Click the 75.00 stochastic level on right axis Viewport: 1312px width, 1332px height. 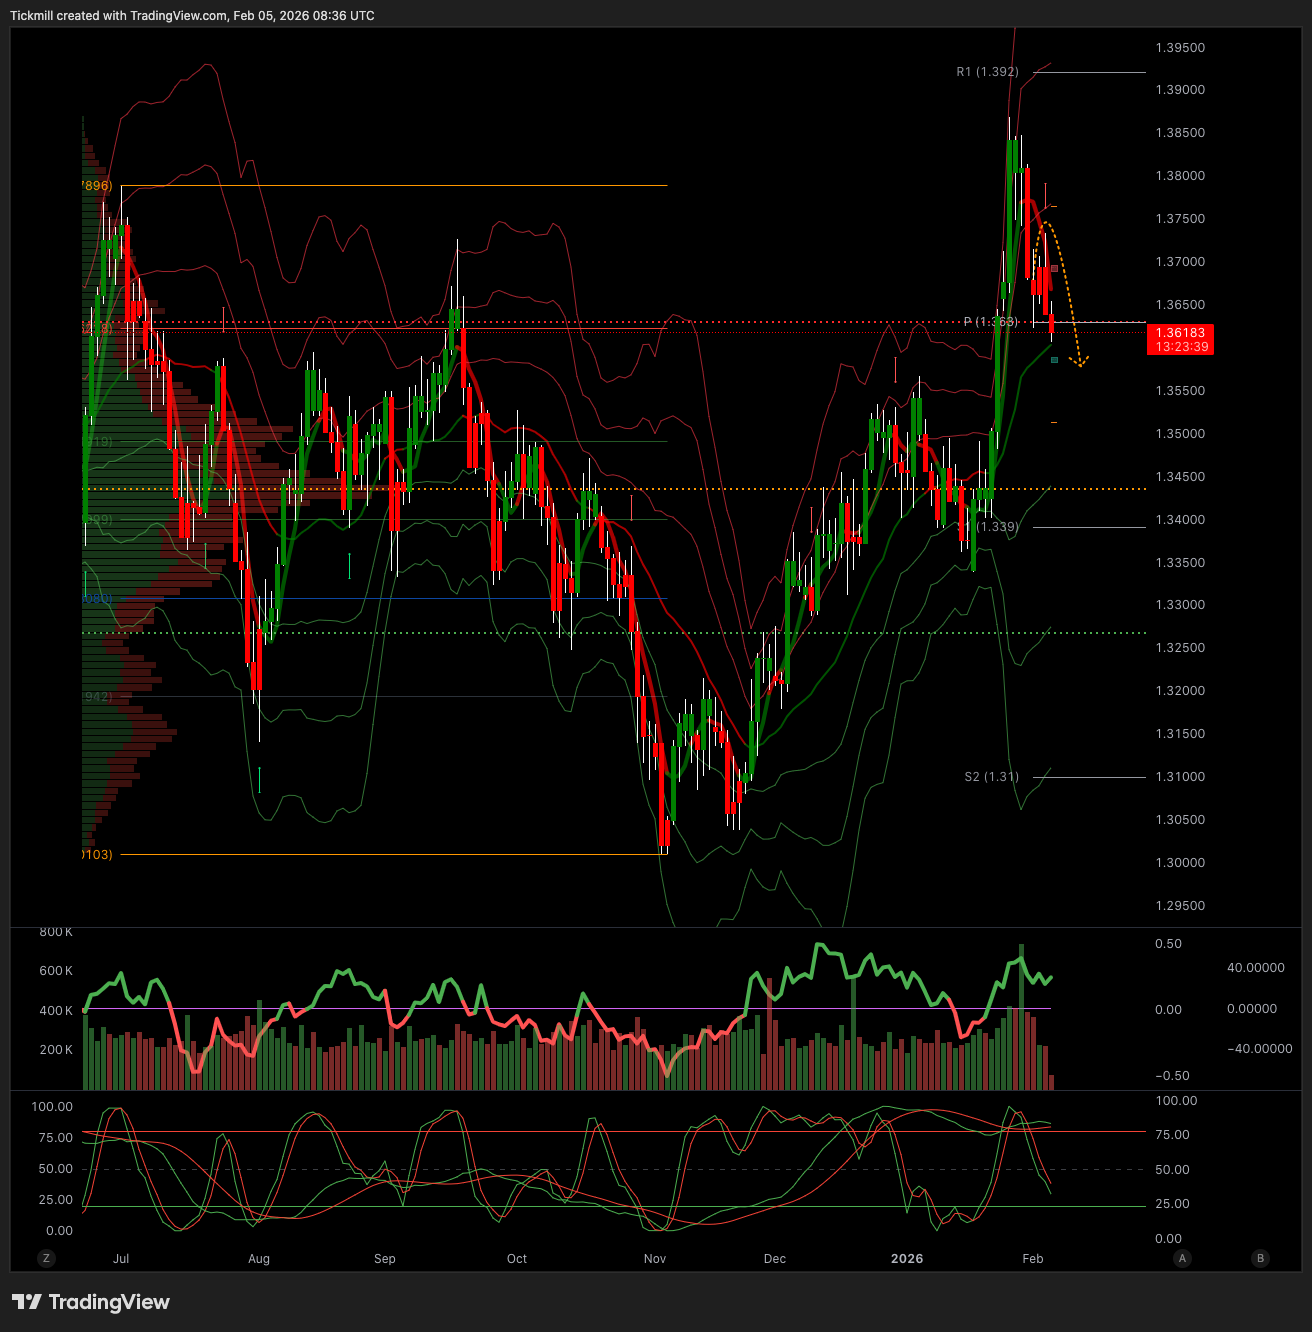(1172, 1135)
